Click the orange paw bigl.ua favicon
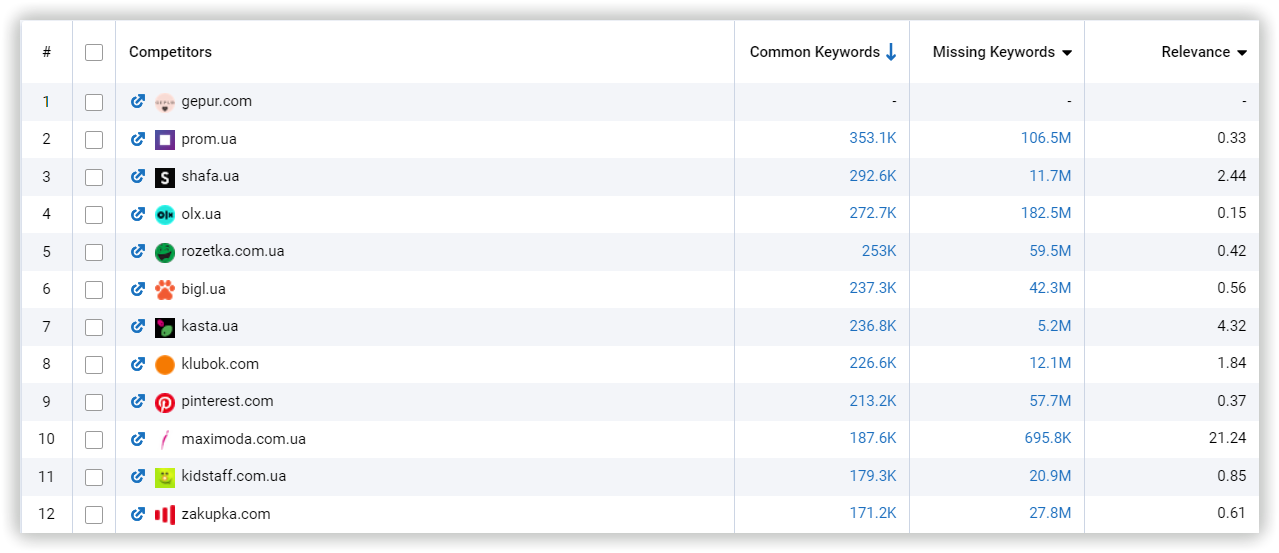This screenshot has height=553, width=1279. (x=165, y=290)
